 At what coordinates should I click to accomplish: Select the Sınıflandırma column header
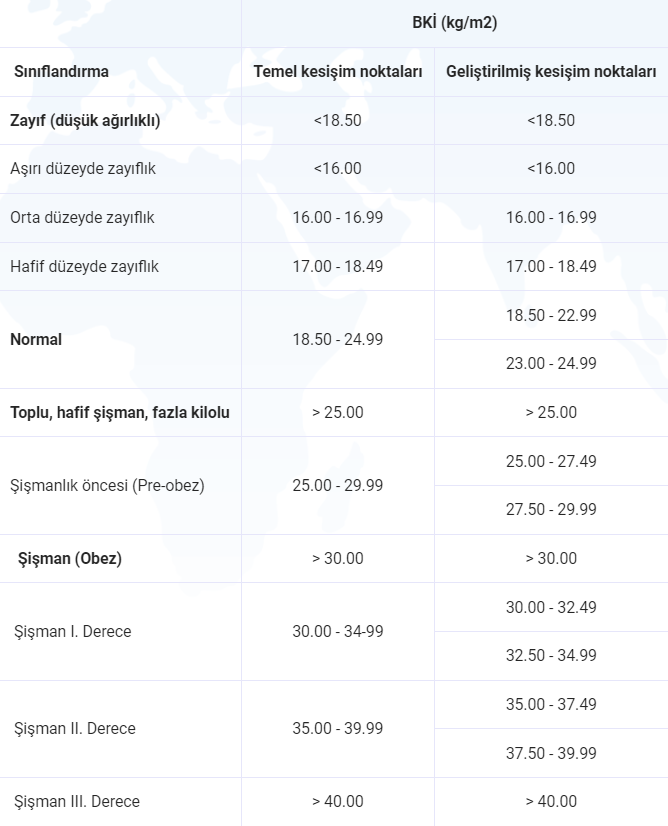(x=62, y=72)
